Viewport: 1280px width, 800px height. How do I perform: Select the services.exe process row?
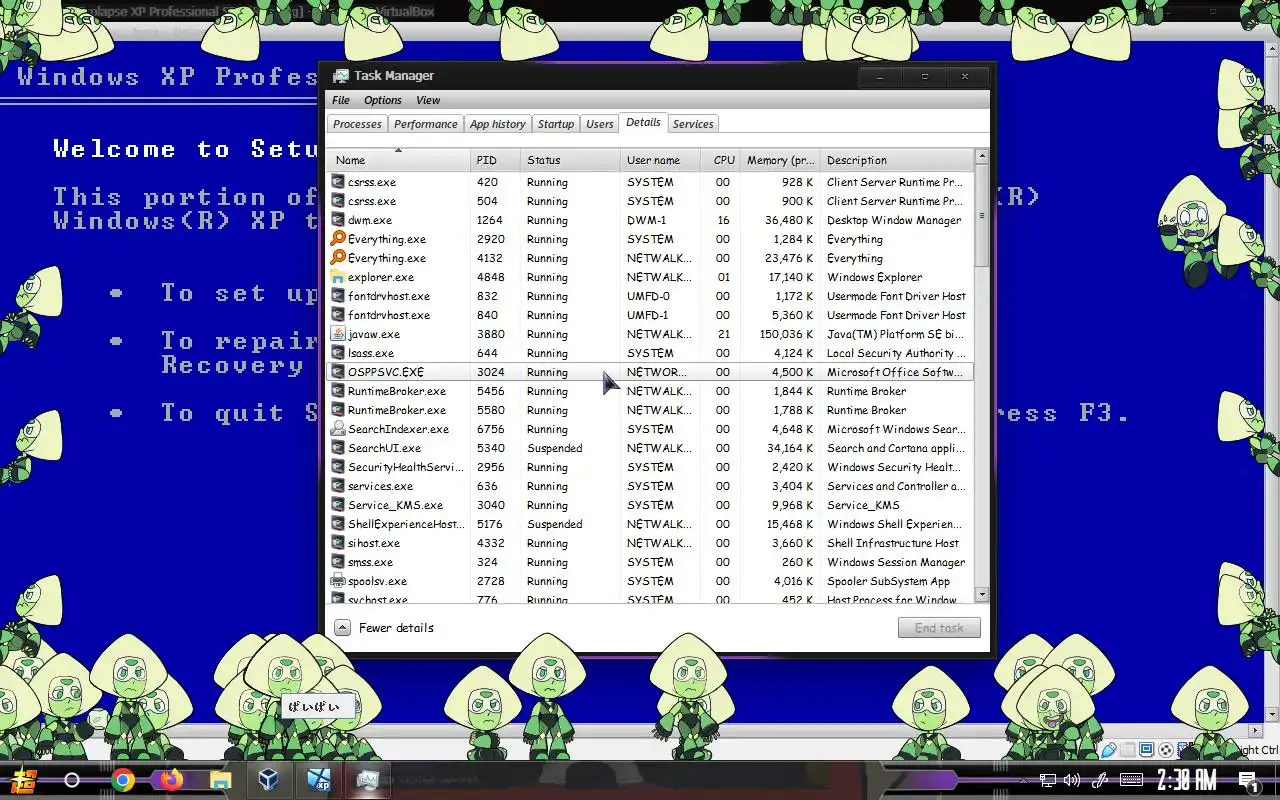pyautogui.click(x=650, y=486)
